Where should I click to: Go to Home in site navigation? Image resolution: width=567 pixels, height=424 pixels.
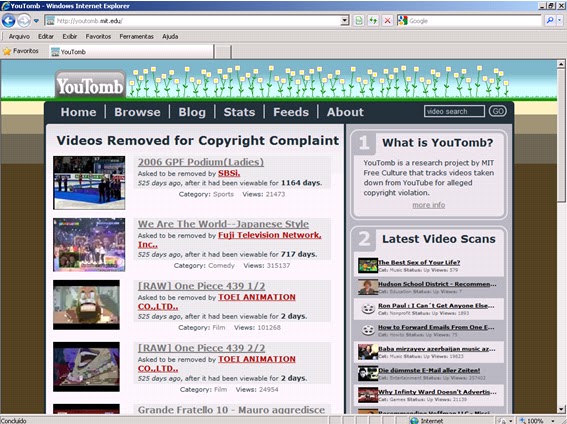click(x=78, y=112)
